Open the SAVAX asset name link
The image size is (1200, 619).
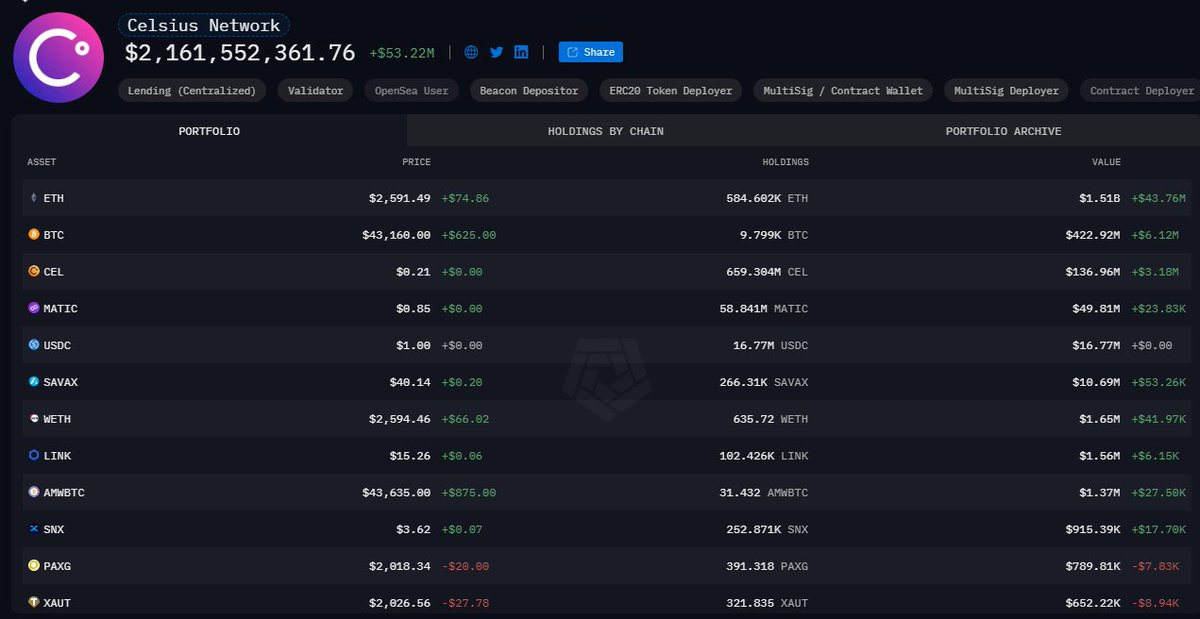[x=60, y=382]
